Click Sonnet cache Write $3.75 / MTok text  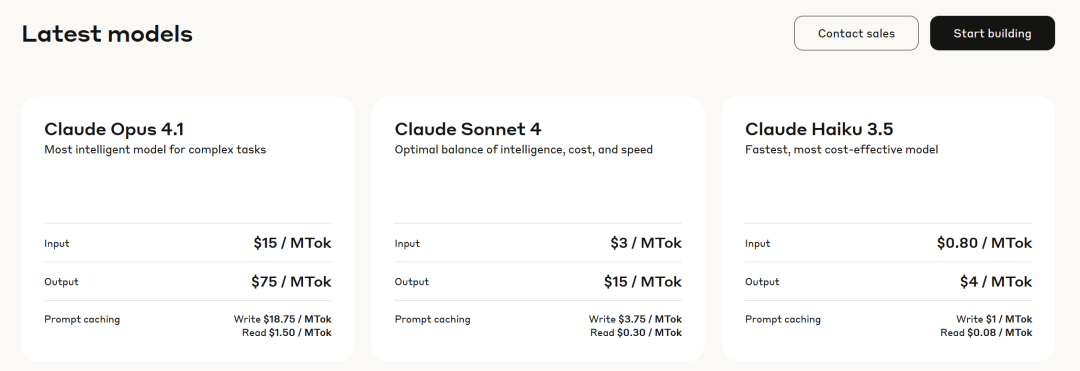click(x=635, y=319)
